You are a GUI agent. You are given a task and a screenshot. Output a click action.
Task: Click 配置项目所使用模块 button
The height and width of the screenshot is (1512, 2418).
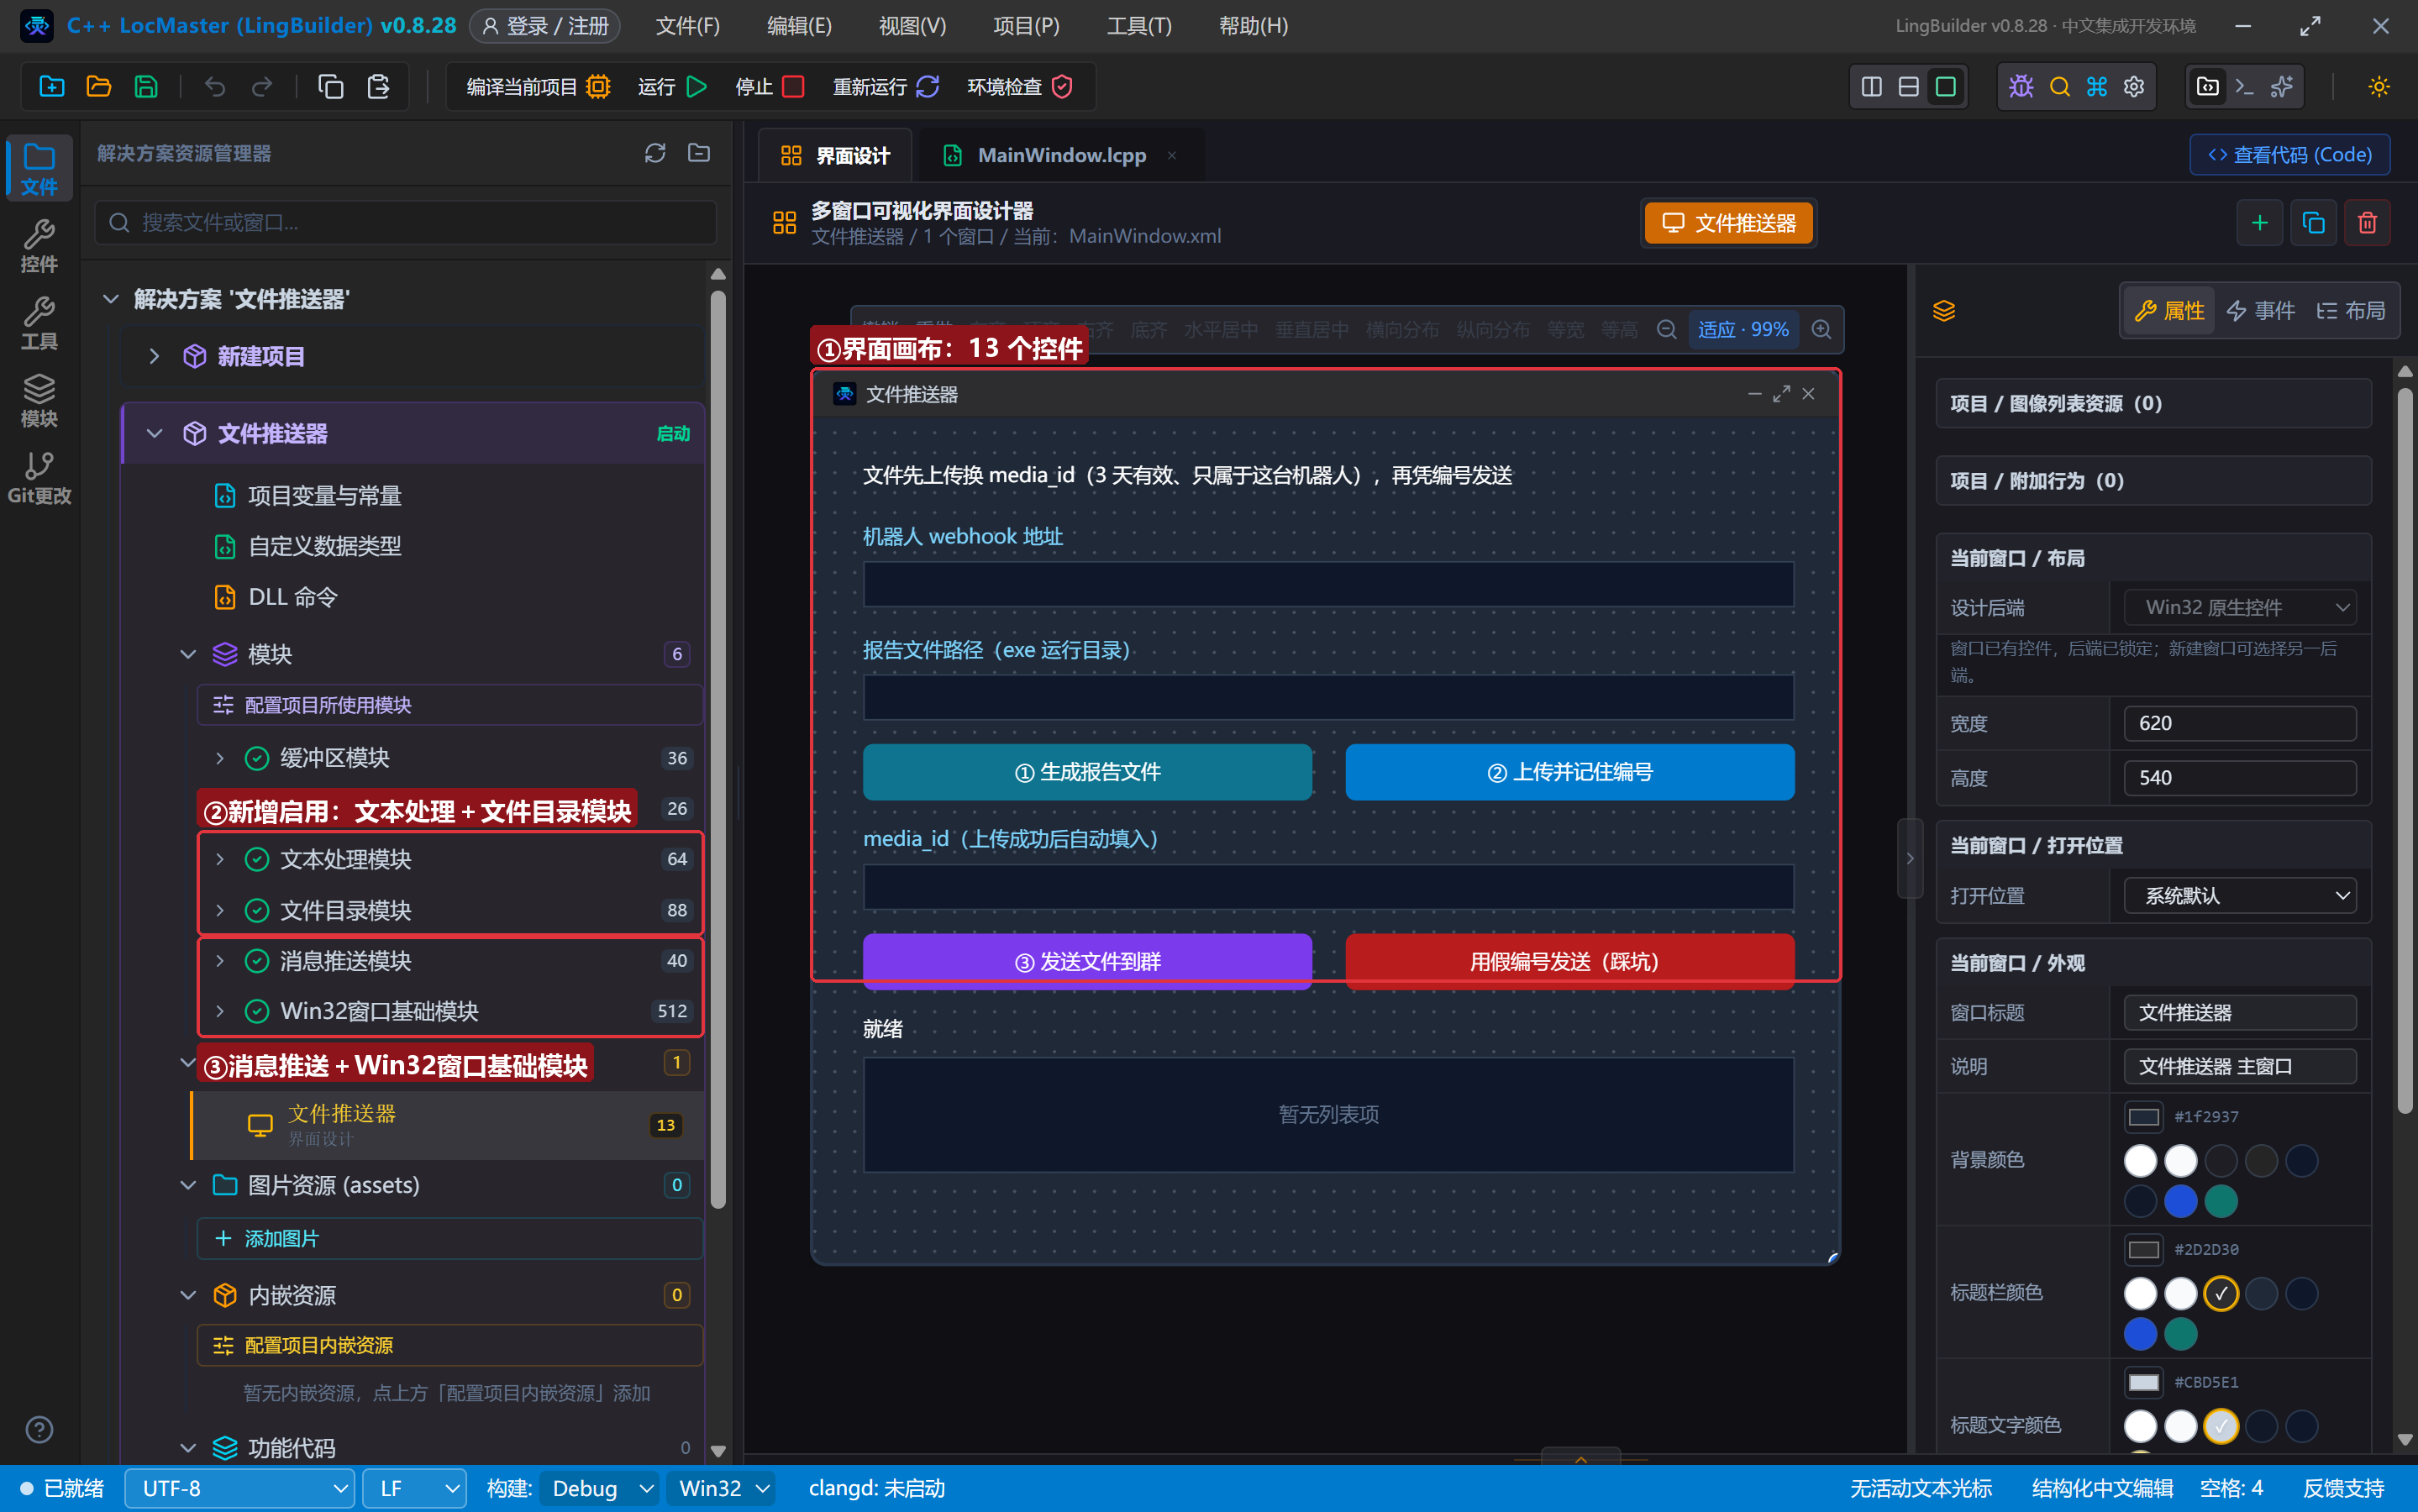pyautogui.click(x=450, y=705)
